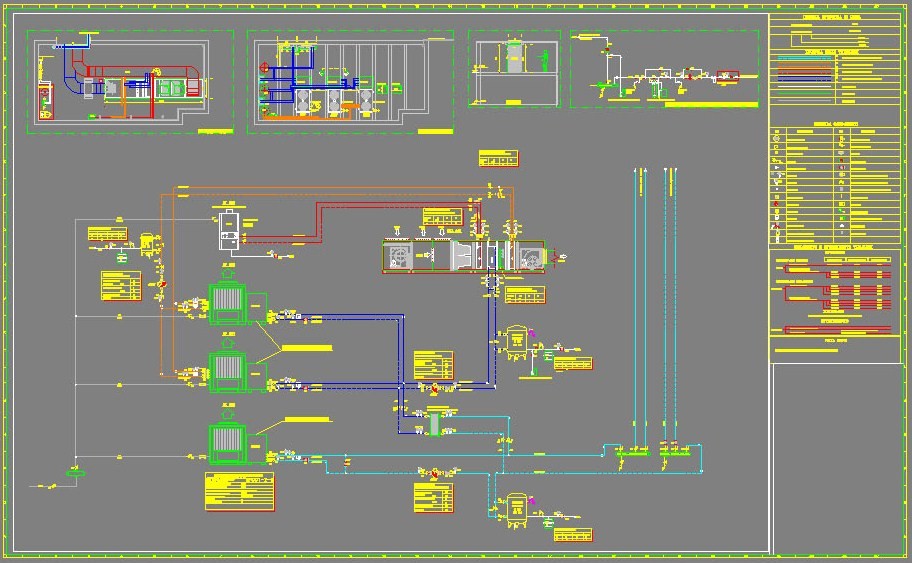Image resolution: width=912 pixels, height=563 pixels.
Task: Select the lower expansion tank symbol
Action: pos(517,509)
